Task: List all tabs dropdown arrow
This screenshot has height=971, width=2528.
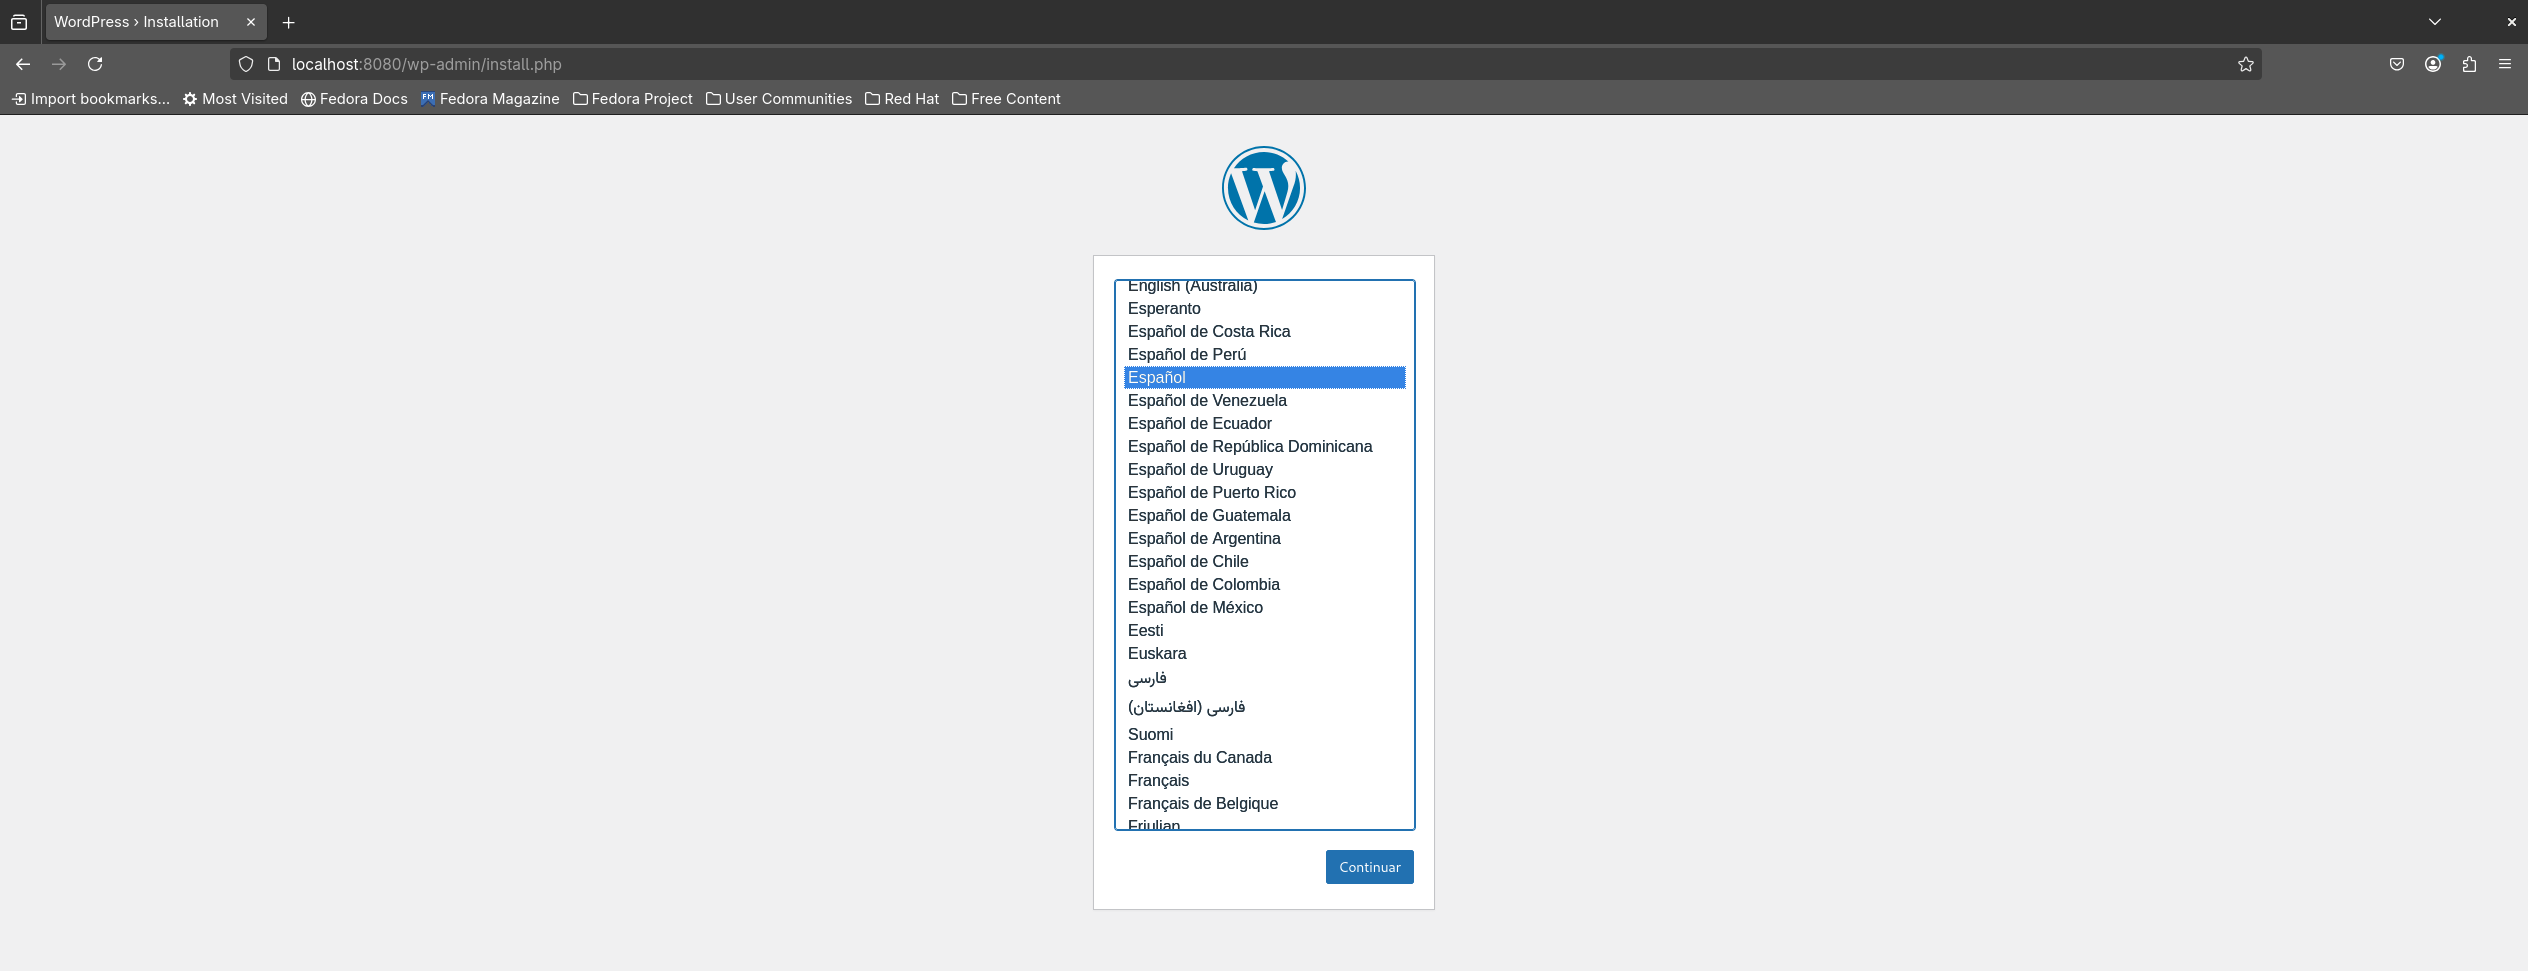Action: point(2435,22)
